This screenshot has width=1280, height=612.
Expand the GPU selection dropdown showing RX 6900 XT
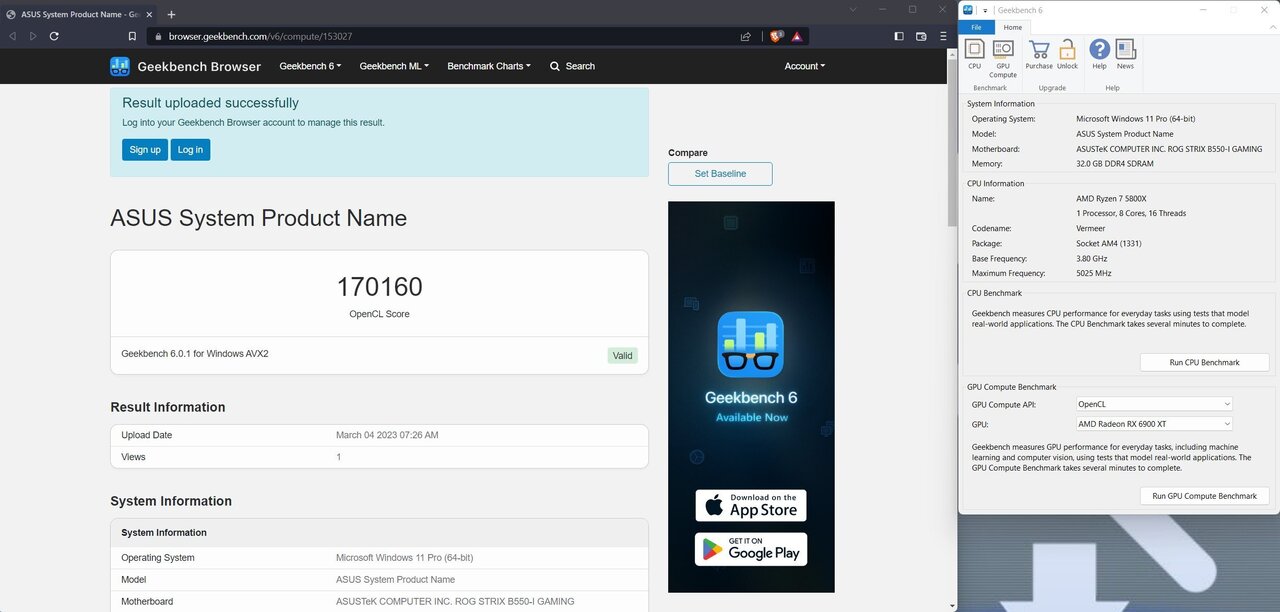(1153, 424)
